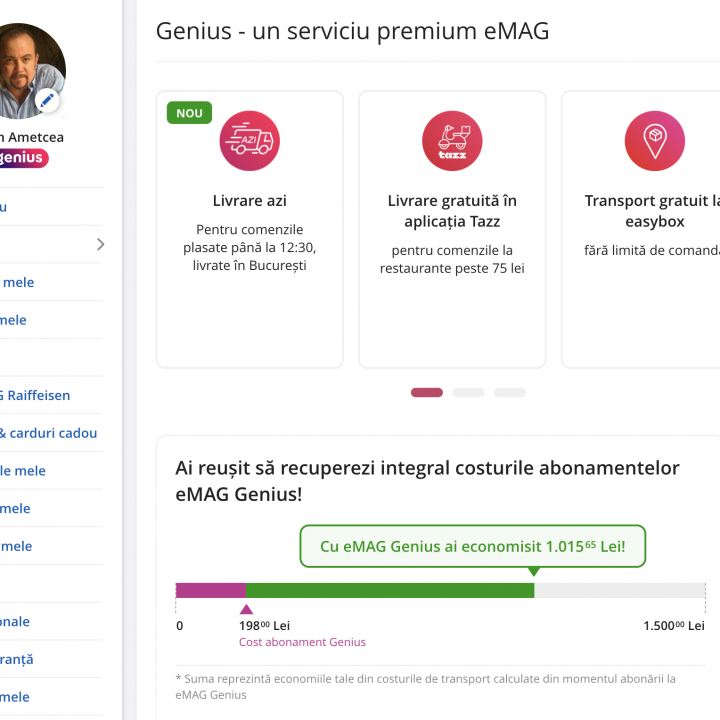Click the pencil edit icon on profile photo
The image size is (720, 720).
click(47, 101)
